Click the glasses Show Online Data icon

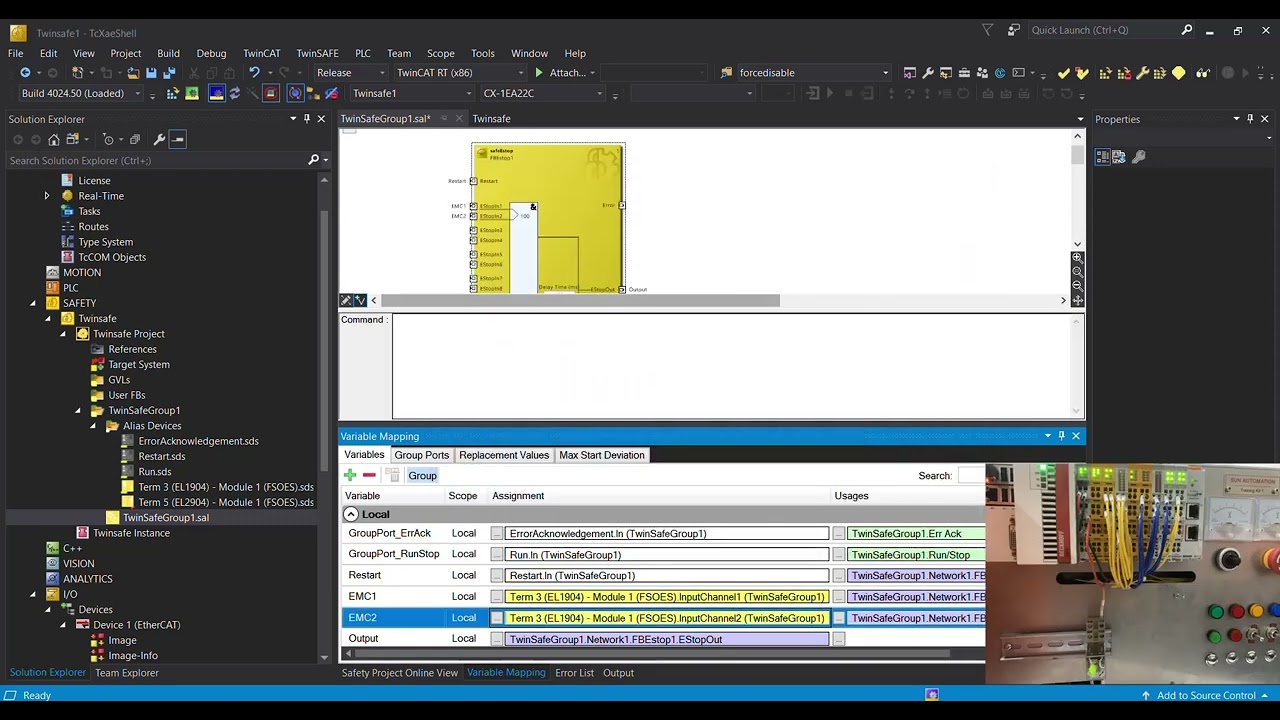tap(1202, 73)
